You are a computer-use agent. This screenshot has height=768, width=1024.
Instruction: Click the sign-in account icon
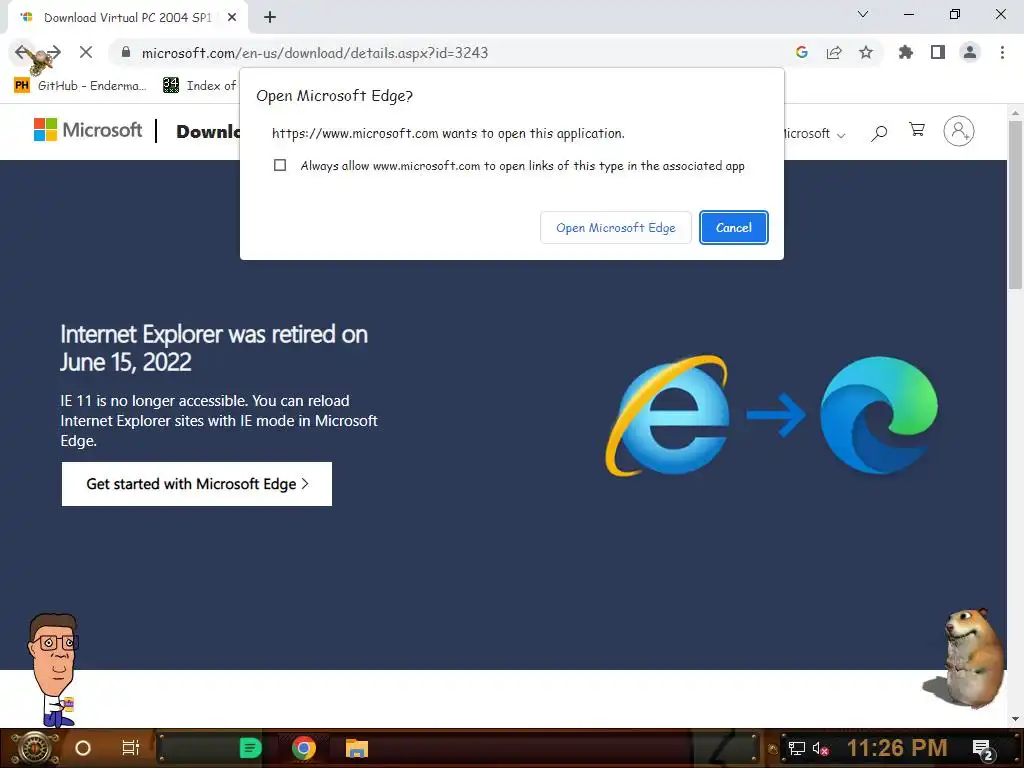pyautogui.click(x=959, y=131)
